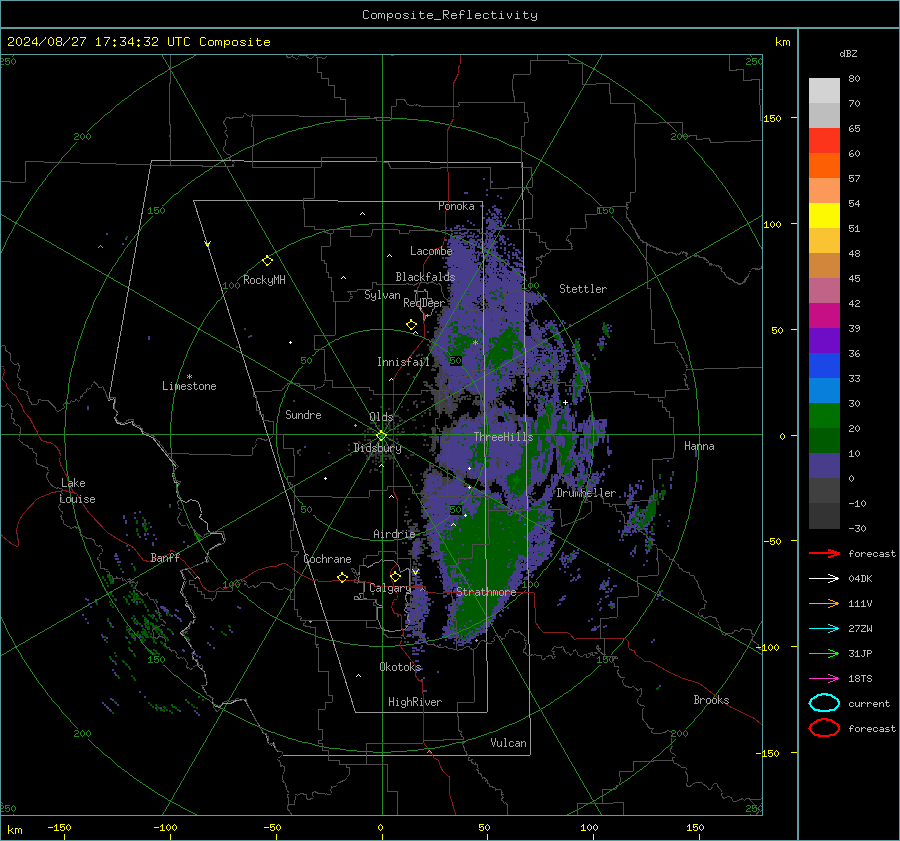The height and width of the screenshot is (841, 900).
Task: Click the Blackfalds city label
Action: pyautogui.click(x=425, y=277)
